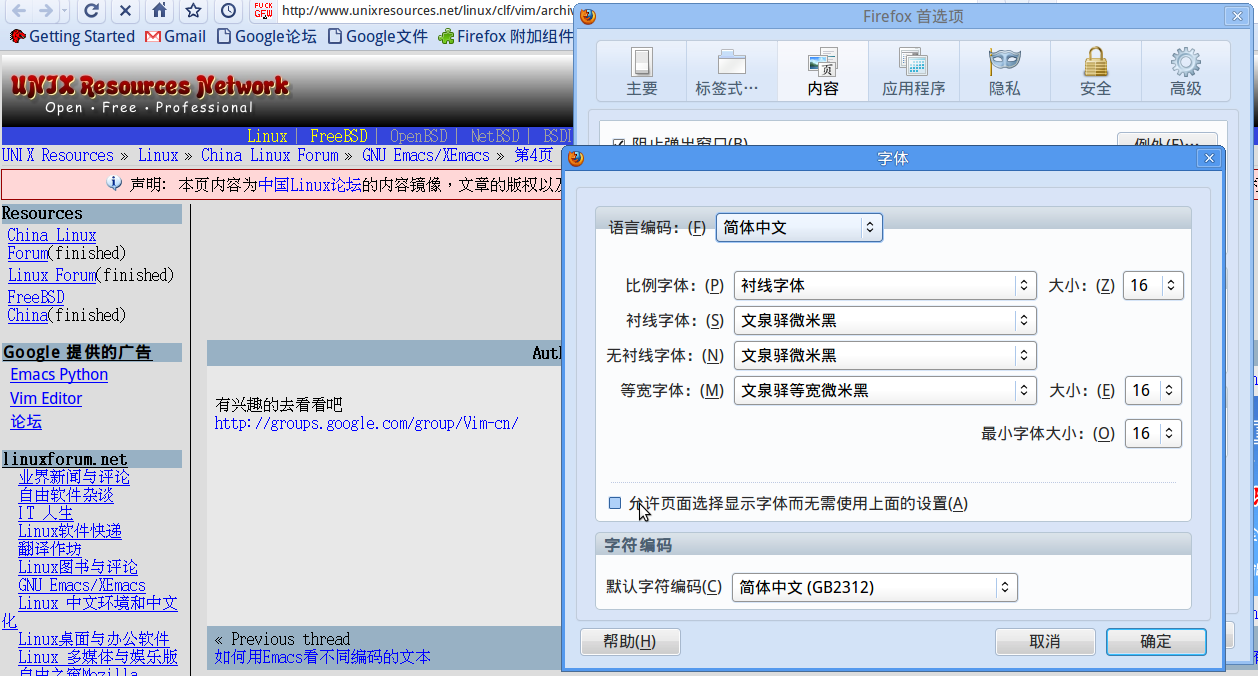Open browsing history clock icon

pyautogui.click(x=229, y=11)
